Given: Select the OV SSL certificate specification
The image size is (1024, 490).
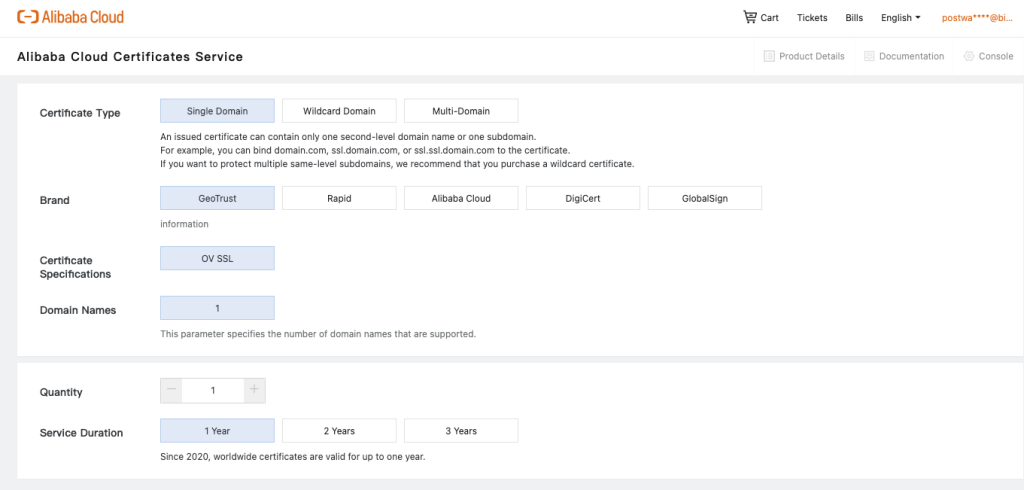Looking at the screenshot, I should pyautogui.click(x=217, y=258).
